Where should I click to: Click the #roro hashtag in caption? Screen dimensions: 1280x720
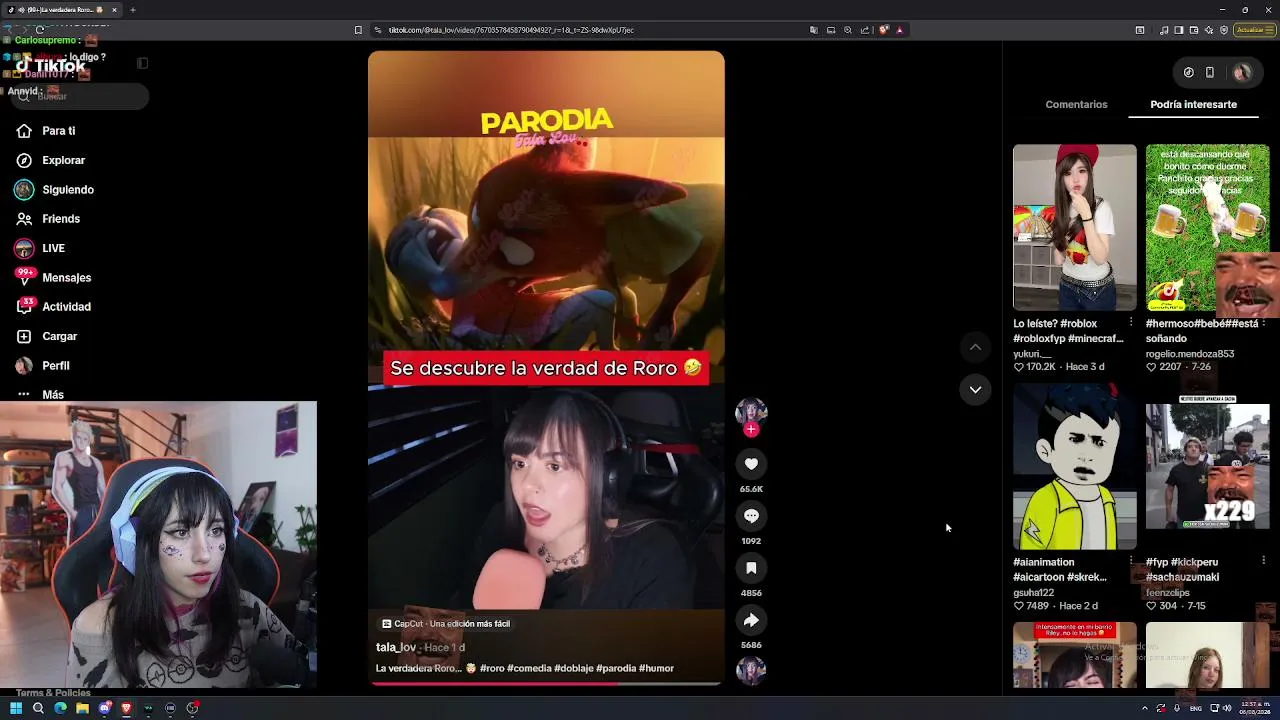coord(492,668)
